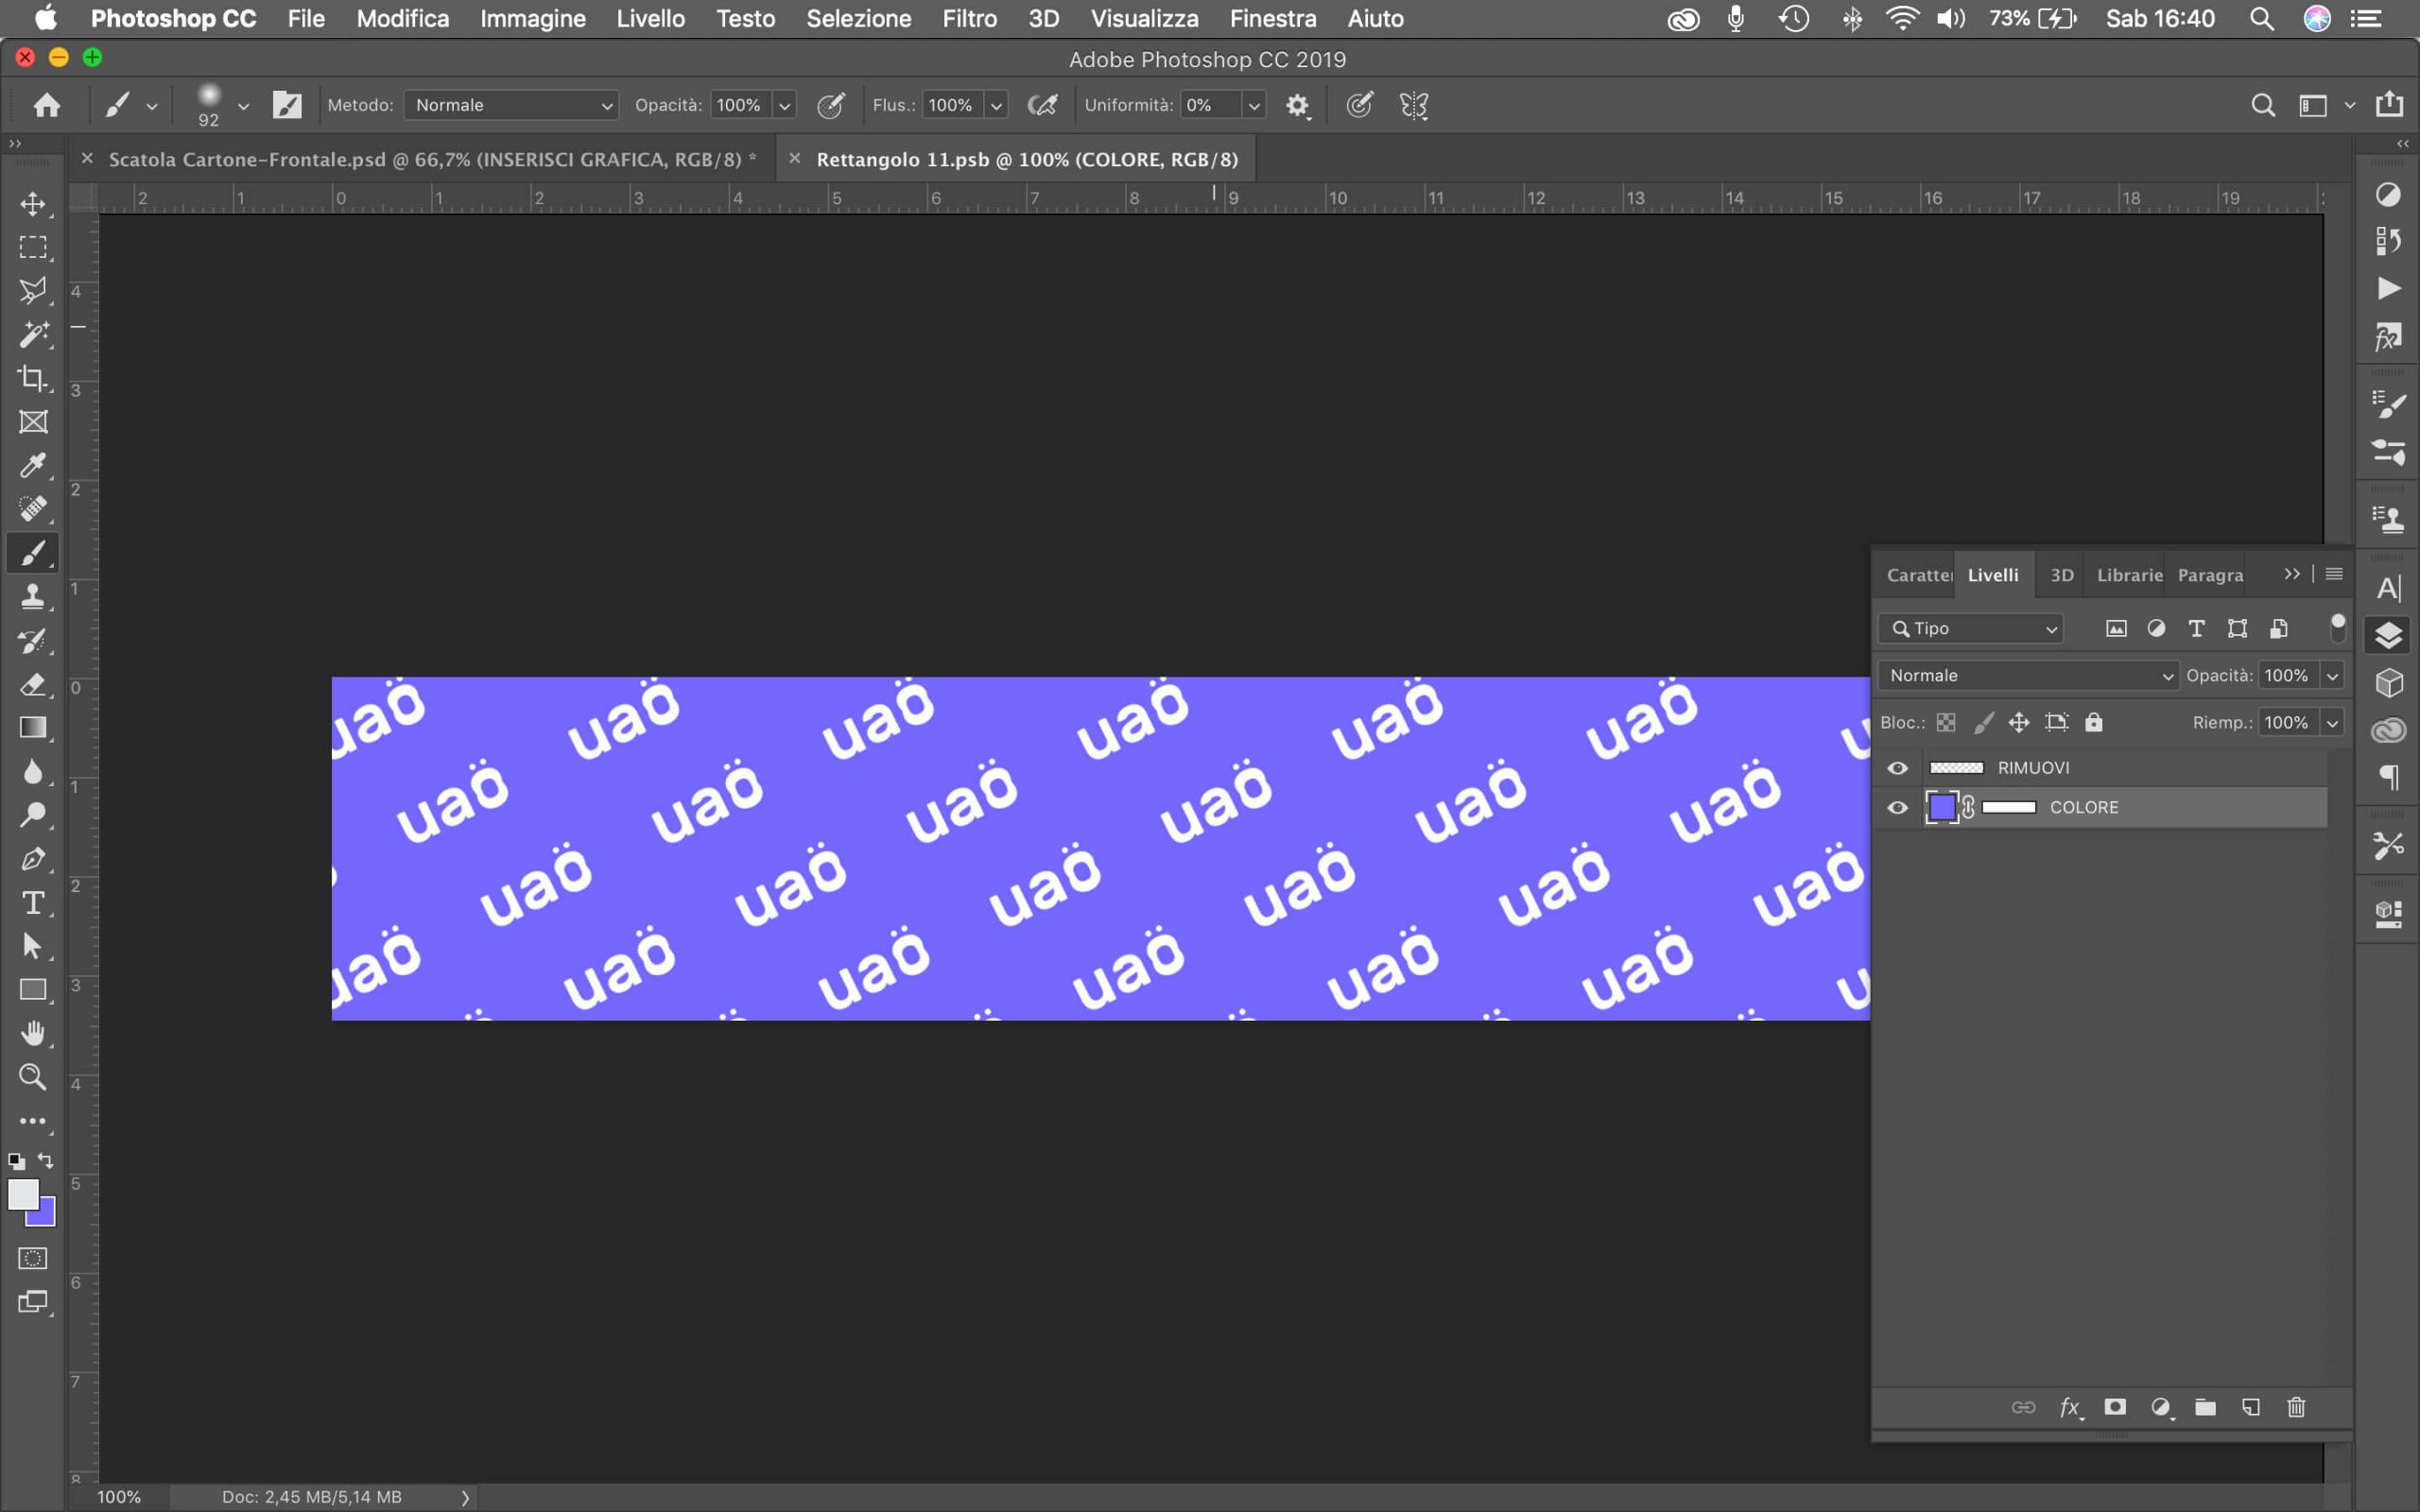Select the Crop tool
This screenshot has height=1512, width=2420.
click(x=33, y=378)
